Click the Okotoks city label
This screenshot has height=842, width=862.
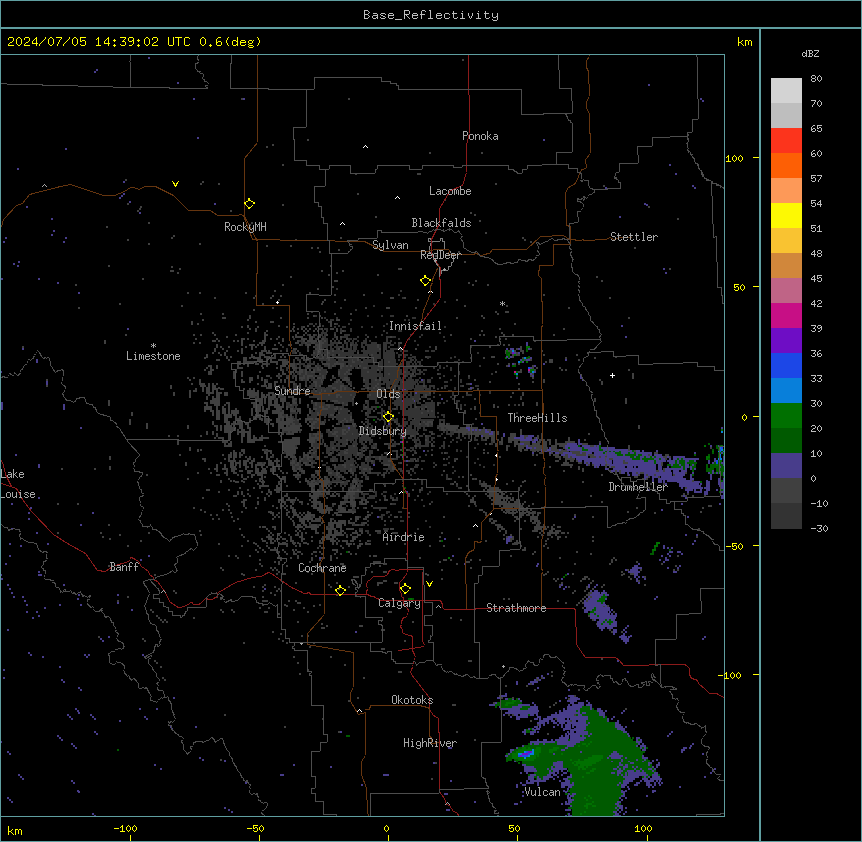(412, 700)
